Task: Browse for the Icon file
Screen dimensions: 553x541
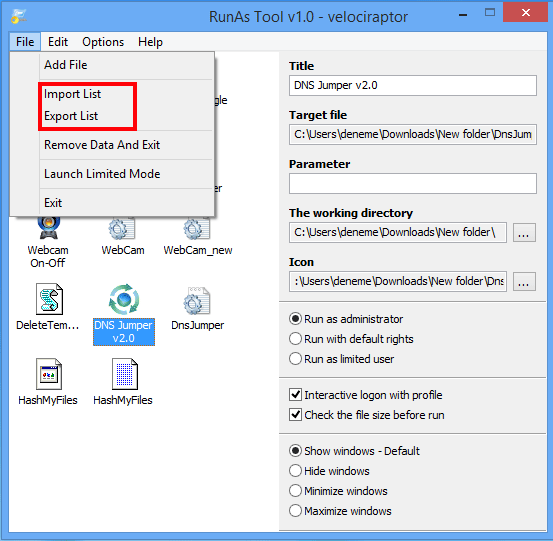Action: [x=524, y=281]
